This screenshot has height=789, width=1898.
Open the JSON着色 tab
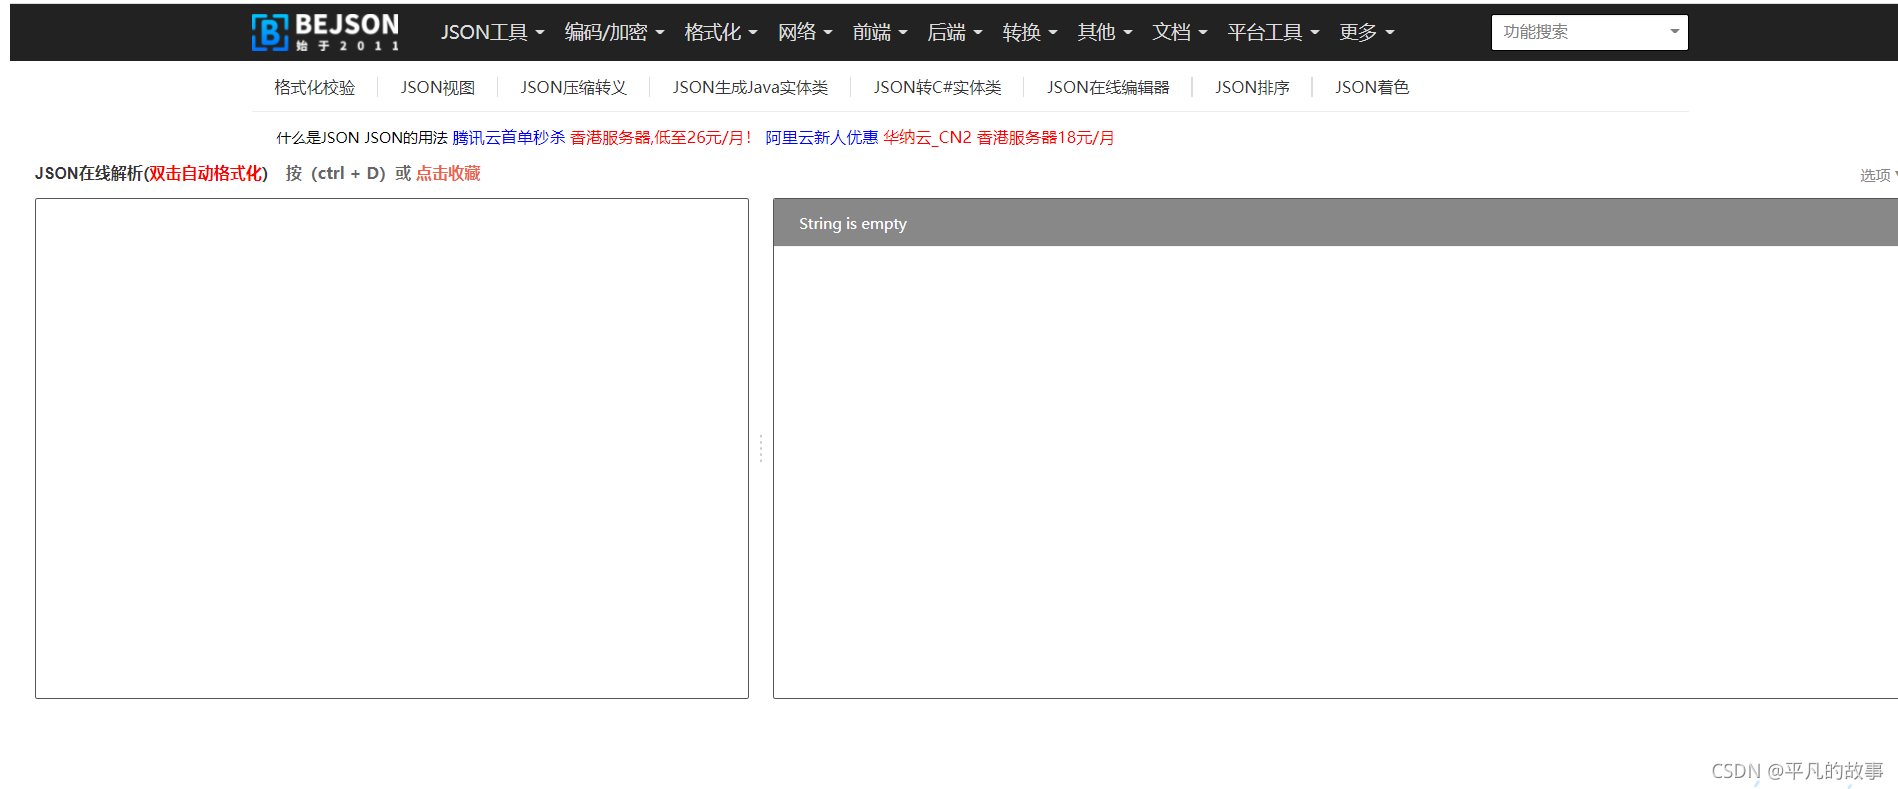(1372, 88)
